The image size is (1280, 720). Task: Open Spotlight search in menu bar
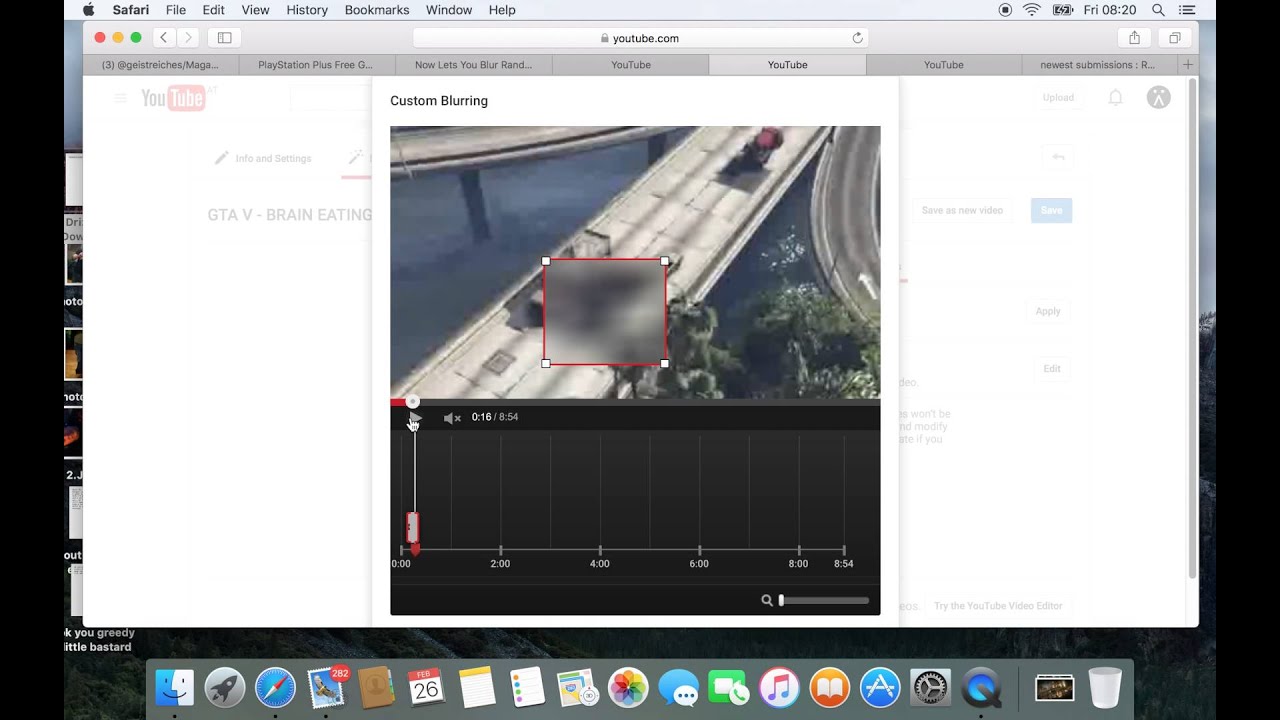1158,10
